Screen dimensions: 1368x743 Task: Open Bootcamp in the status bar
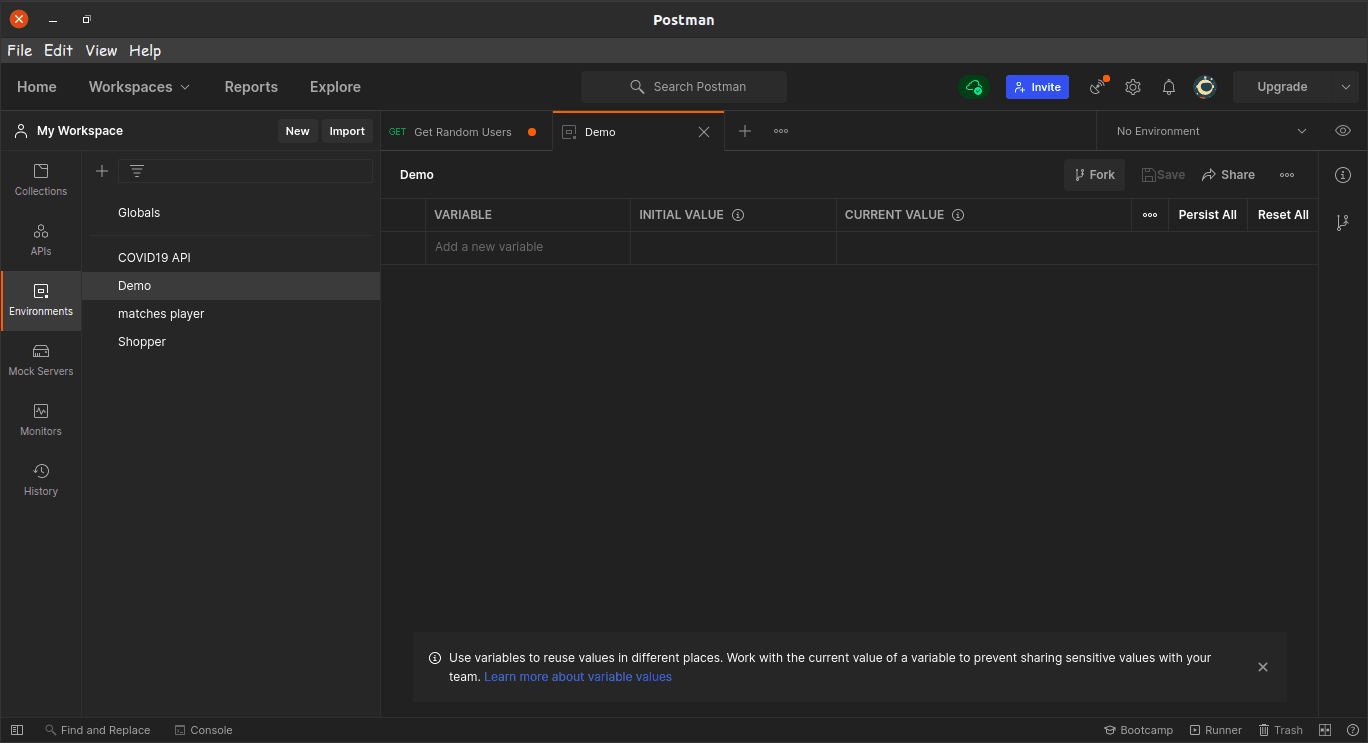point(1138,730)
